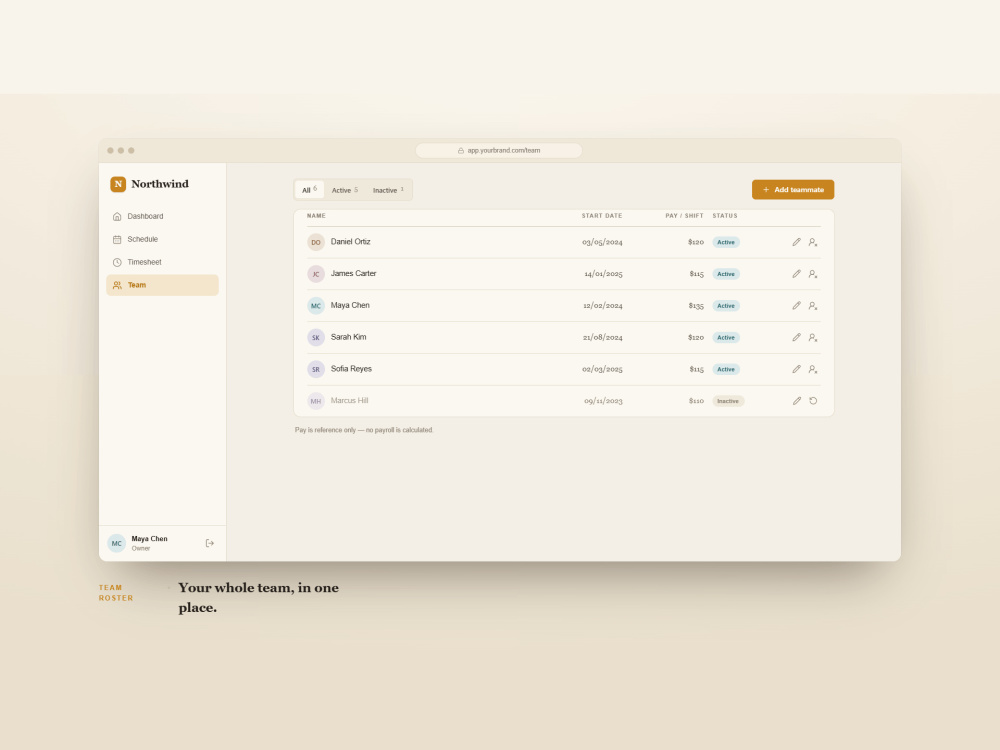Viewport: 1000px width, 750px height.
Task: Click the MH avatar for Marcus Hill
Action: [x=316, y=401]
